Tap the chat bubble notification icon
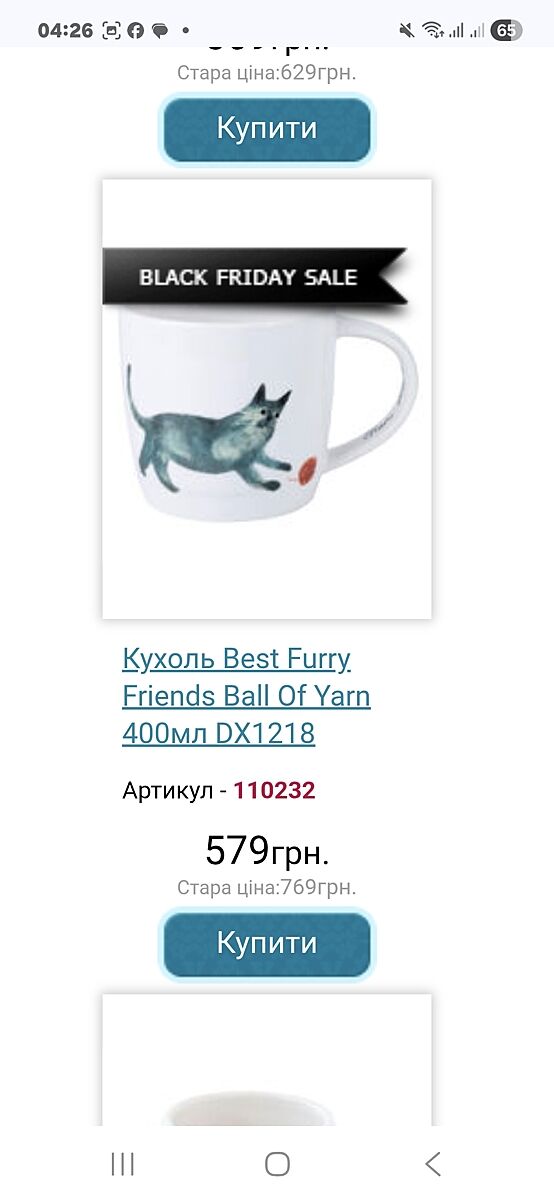The width and height of the screenshot is (554, 1200). click(x=160, y=30)
